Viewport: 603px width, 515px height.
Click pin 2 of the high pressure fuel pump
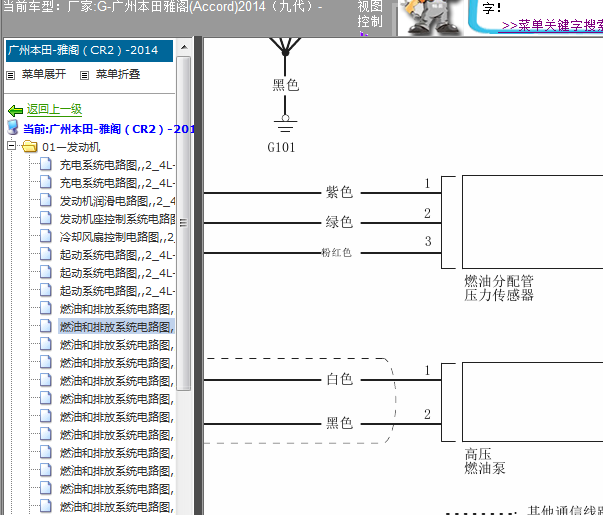427,414
